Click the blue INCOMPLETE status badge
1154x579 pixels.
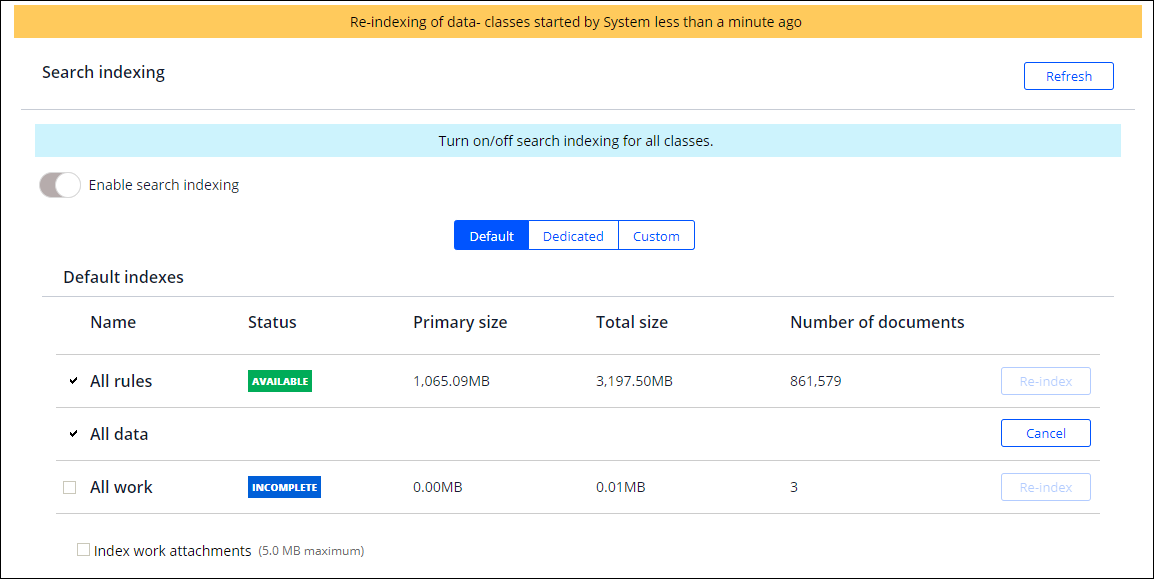[284, 487]
